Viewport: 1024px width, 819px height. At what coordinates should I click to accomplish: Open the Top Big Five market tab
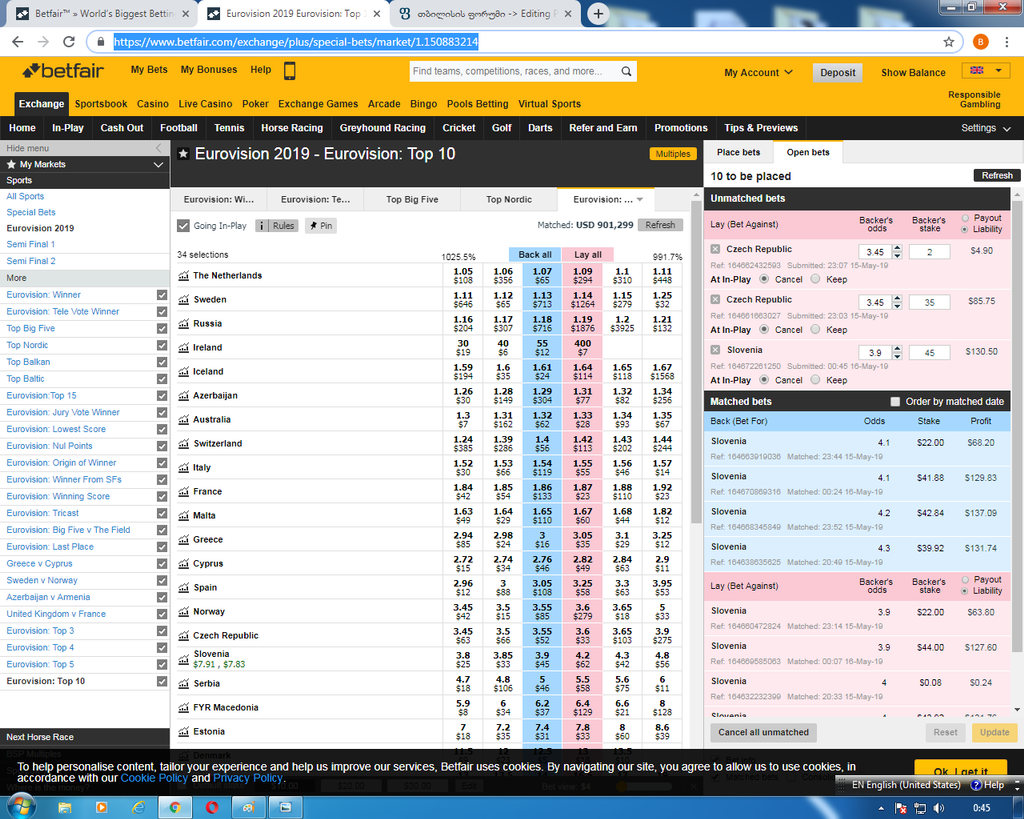coord(412,200)
